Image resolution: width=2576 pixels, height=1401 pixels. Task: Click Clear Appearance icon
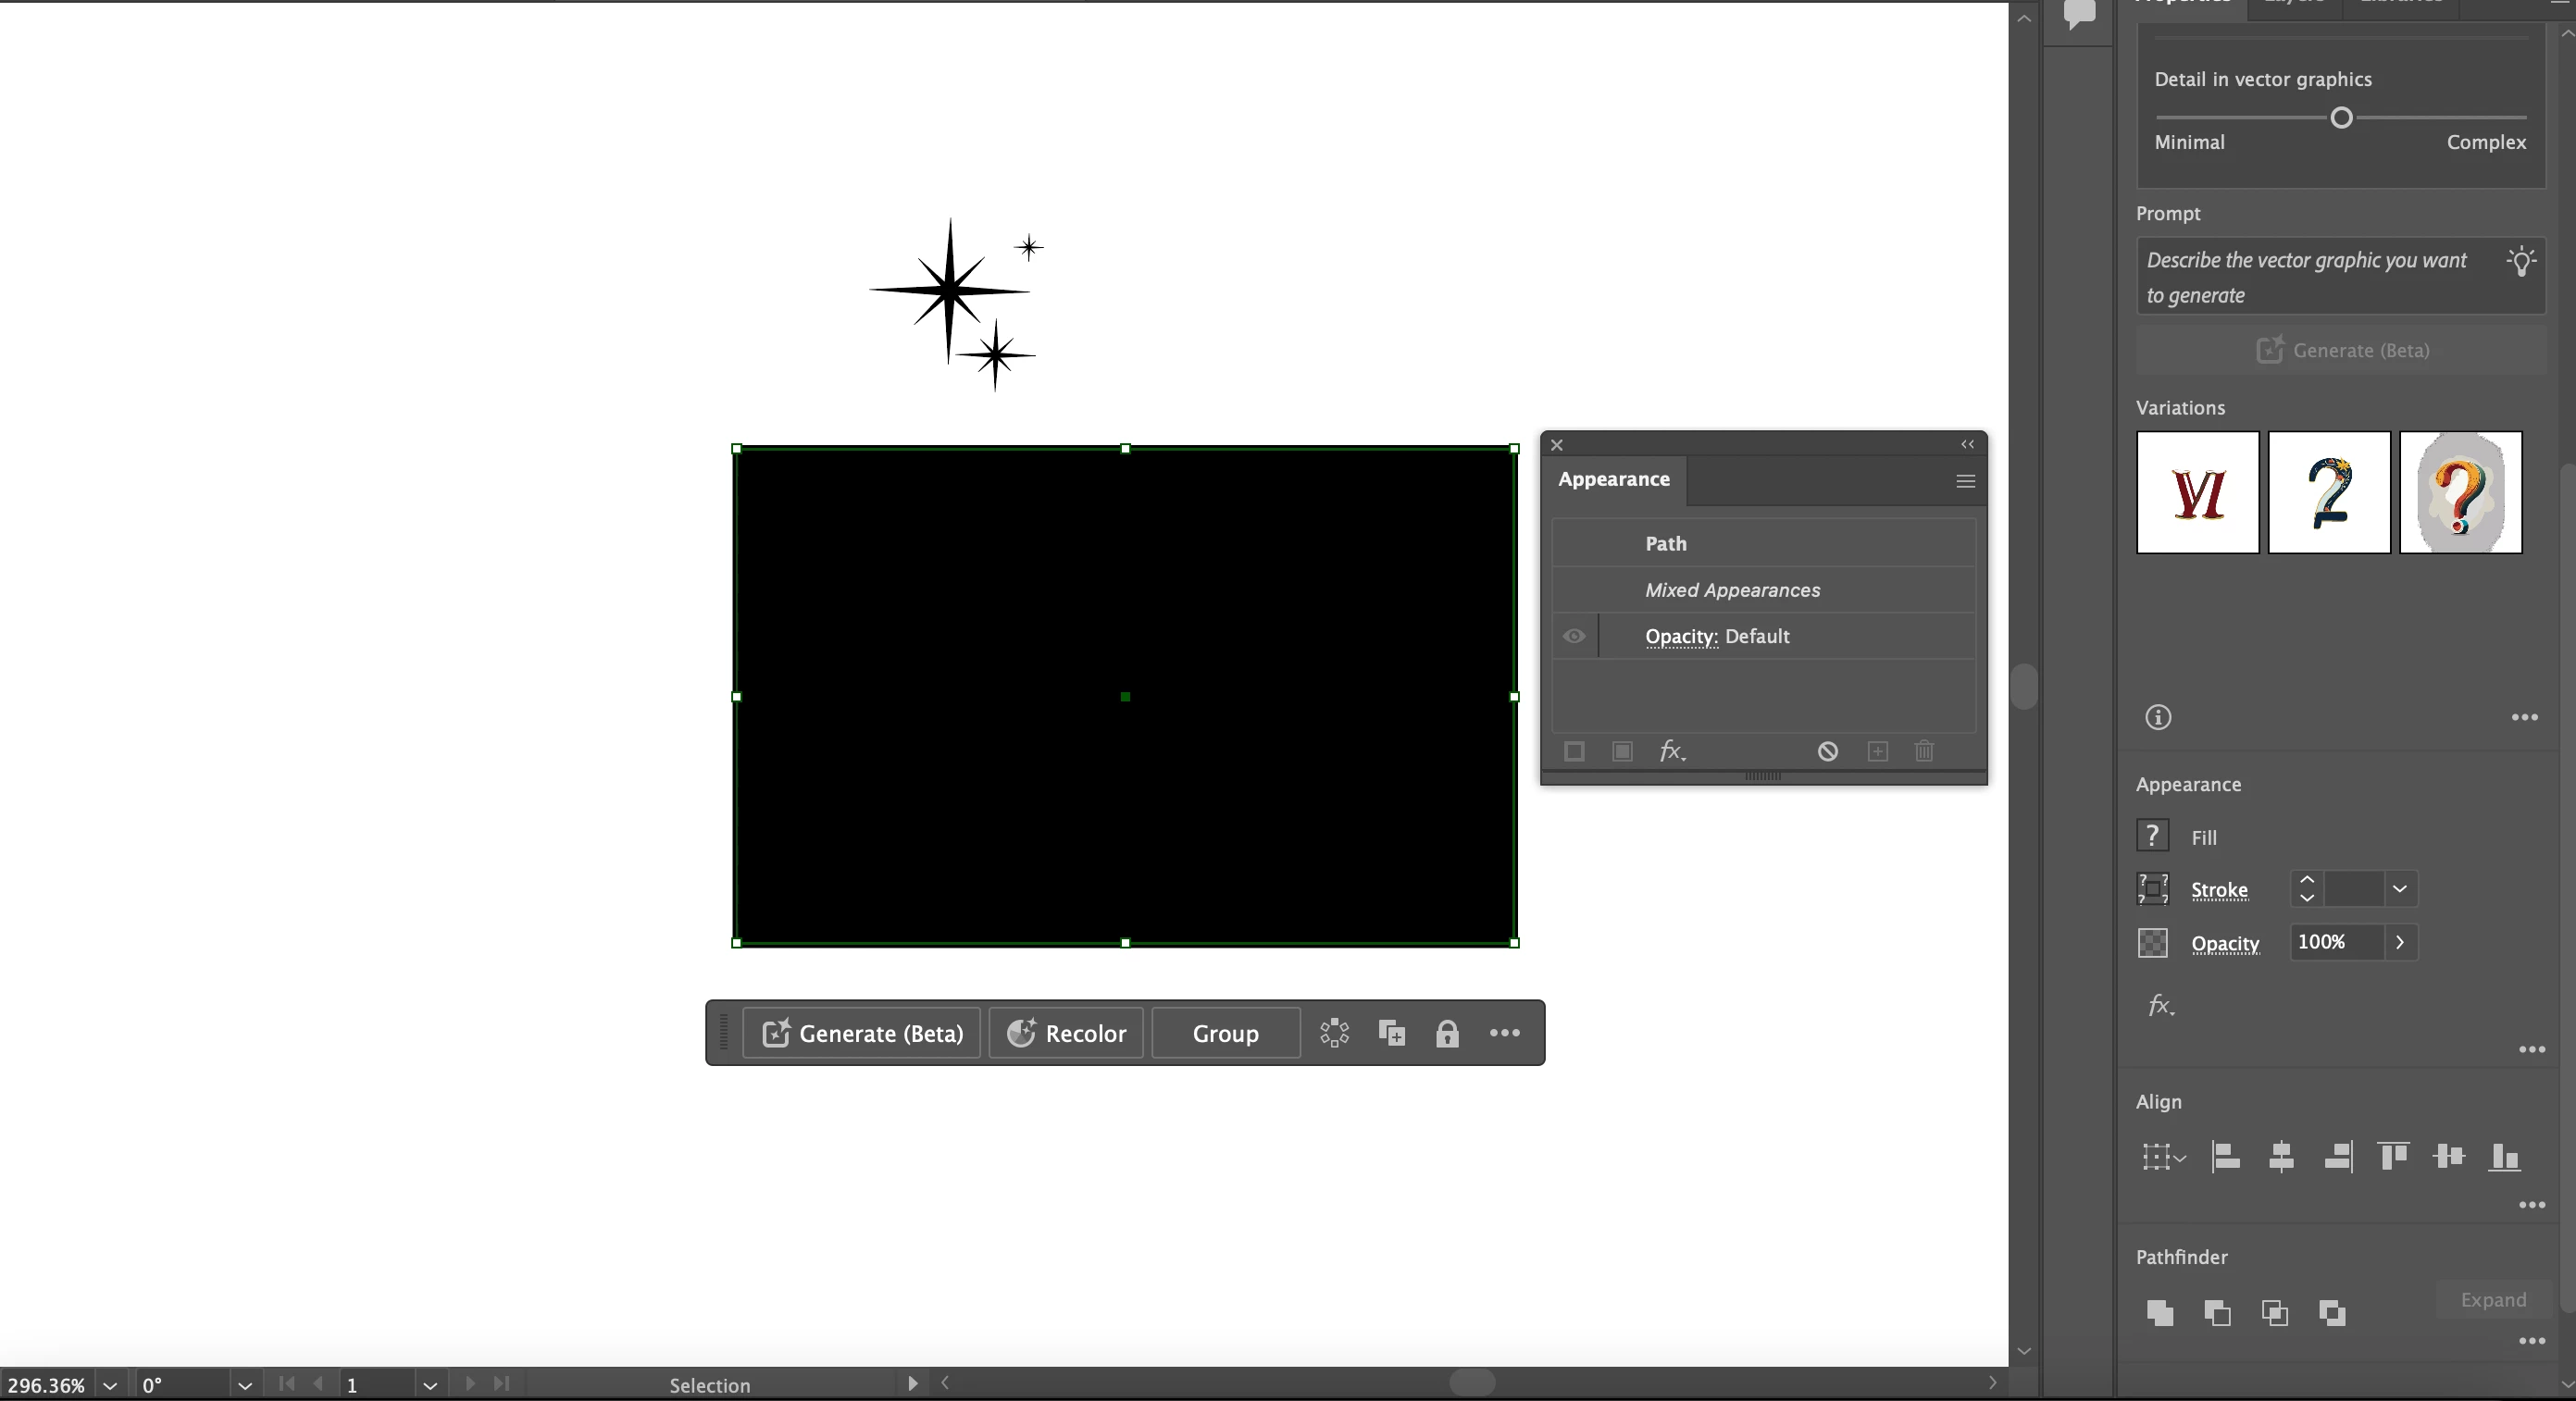pos(1827,751)
